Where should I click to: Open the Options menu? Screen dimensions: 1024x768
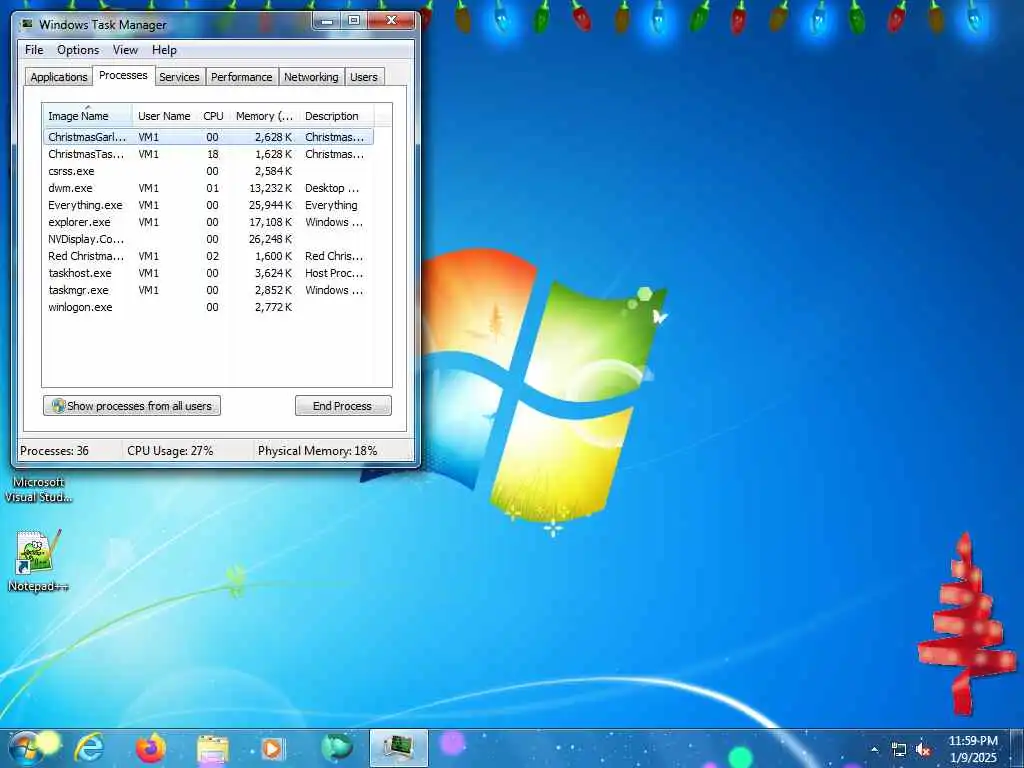[x=78, y=50]
